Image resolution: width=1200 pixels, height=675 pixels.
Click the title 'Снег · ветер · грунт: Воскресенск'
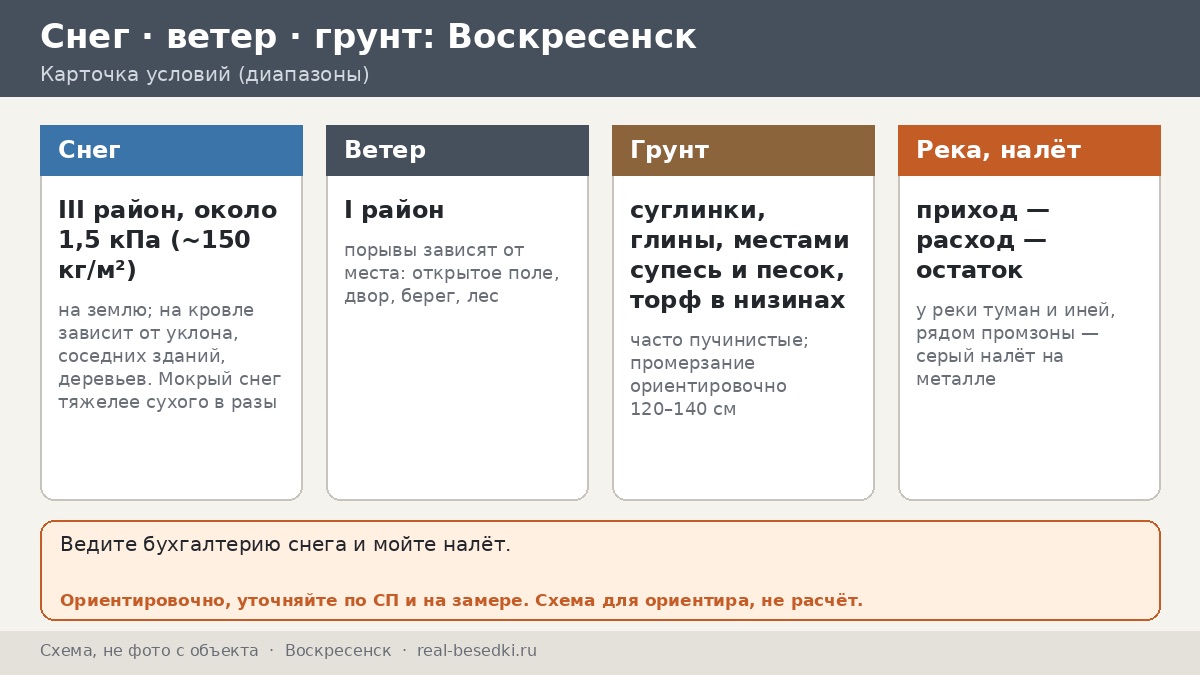(368, 37)
